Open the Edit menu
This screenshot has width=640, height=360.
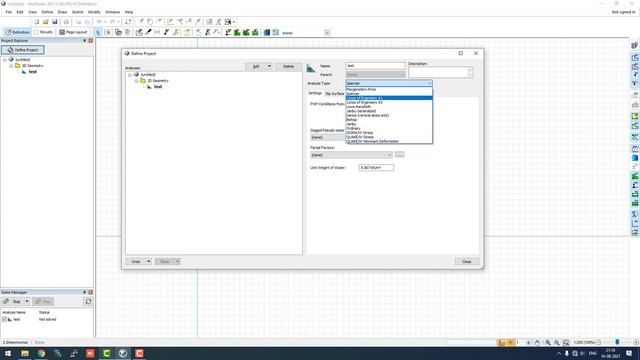click(x=20, y=12)
